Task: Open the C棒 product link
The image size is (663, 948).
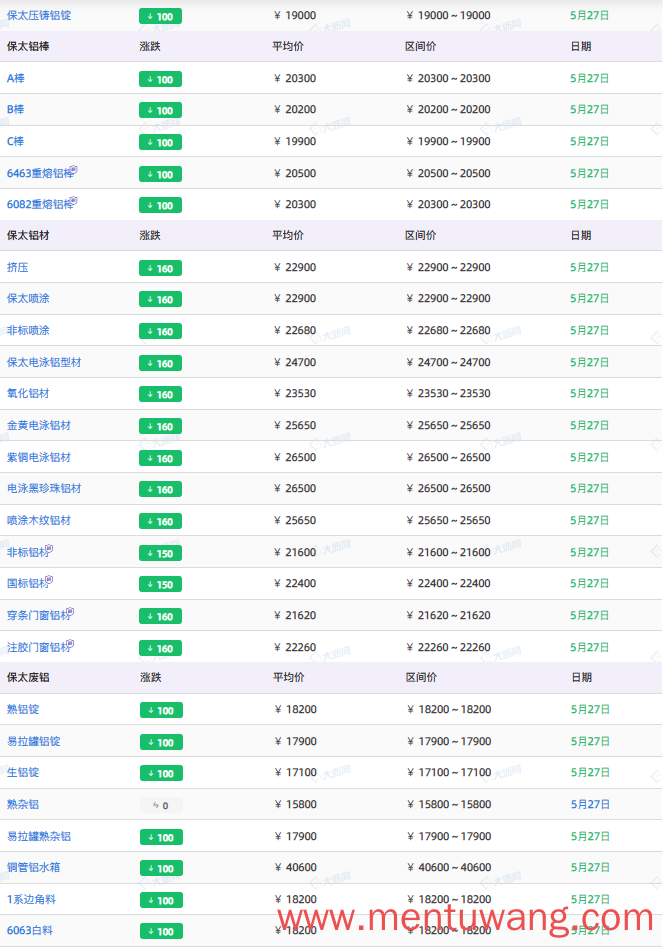Action: click(16, 141)
